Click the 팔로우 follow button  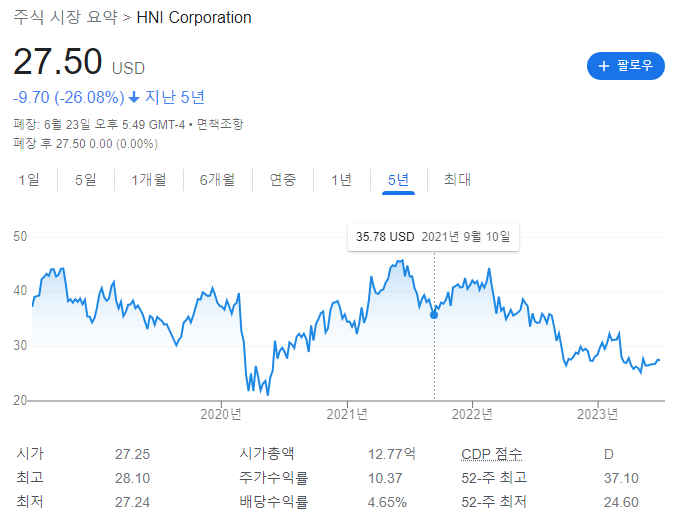click(x=625, y=66)
